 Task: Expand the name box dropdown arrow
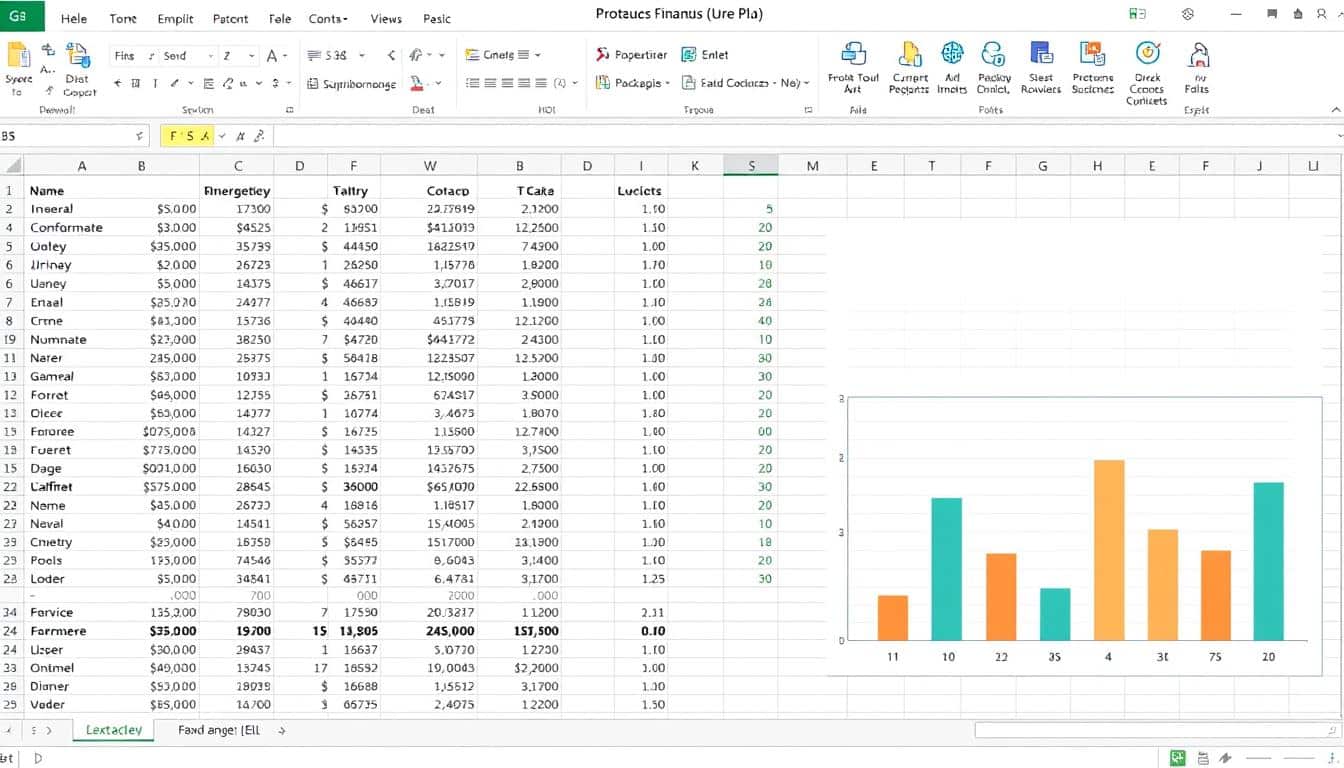(139, 136)
